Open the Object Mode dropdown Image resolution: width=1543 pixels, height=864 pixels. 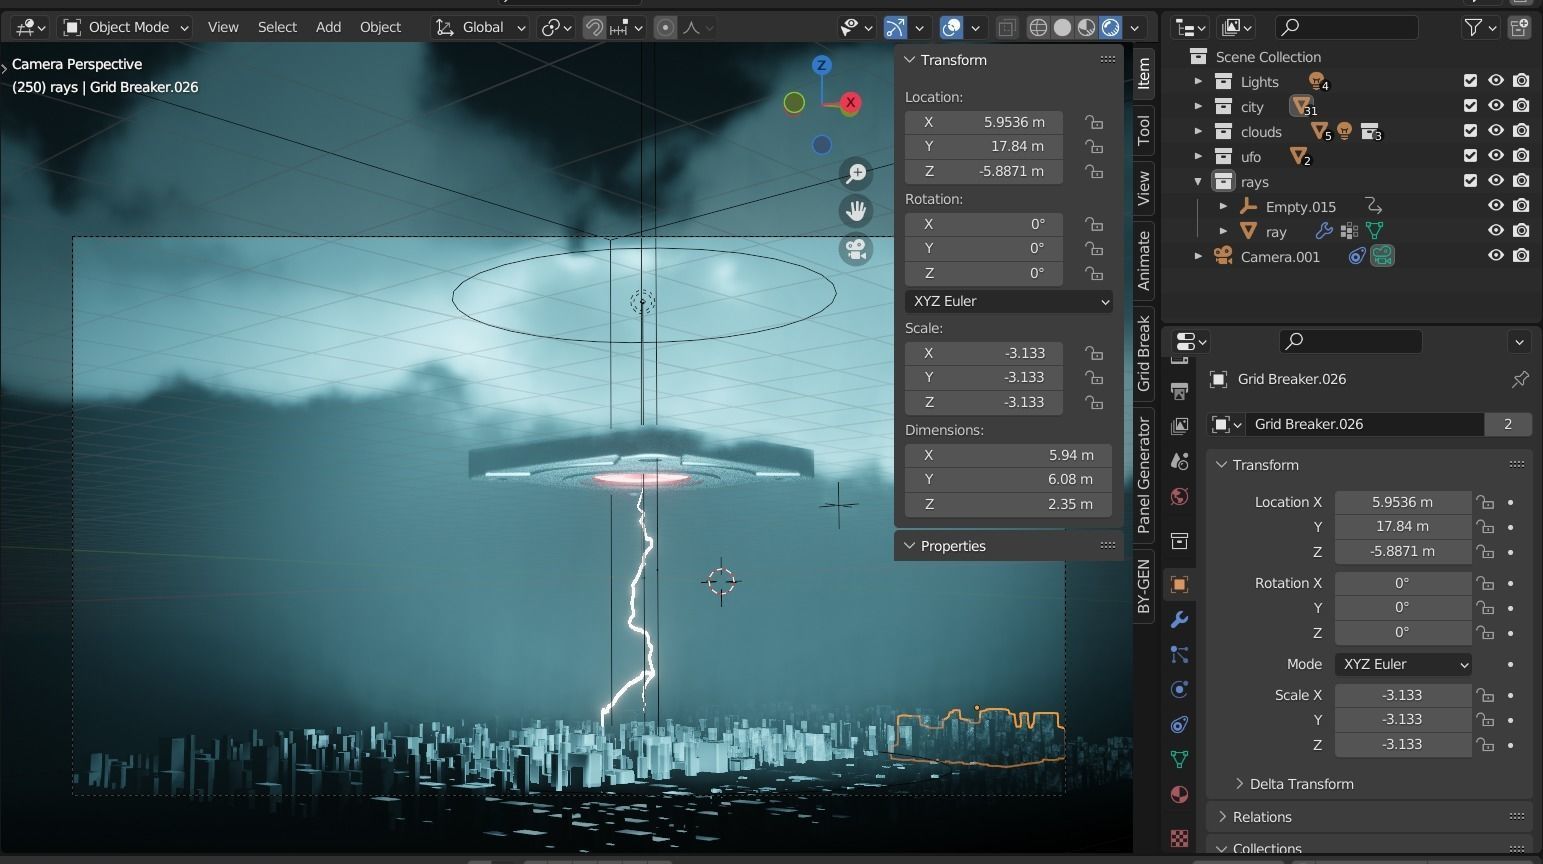(x=126, y=27)
